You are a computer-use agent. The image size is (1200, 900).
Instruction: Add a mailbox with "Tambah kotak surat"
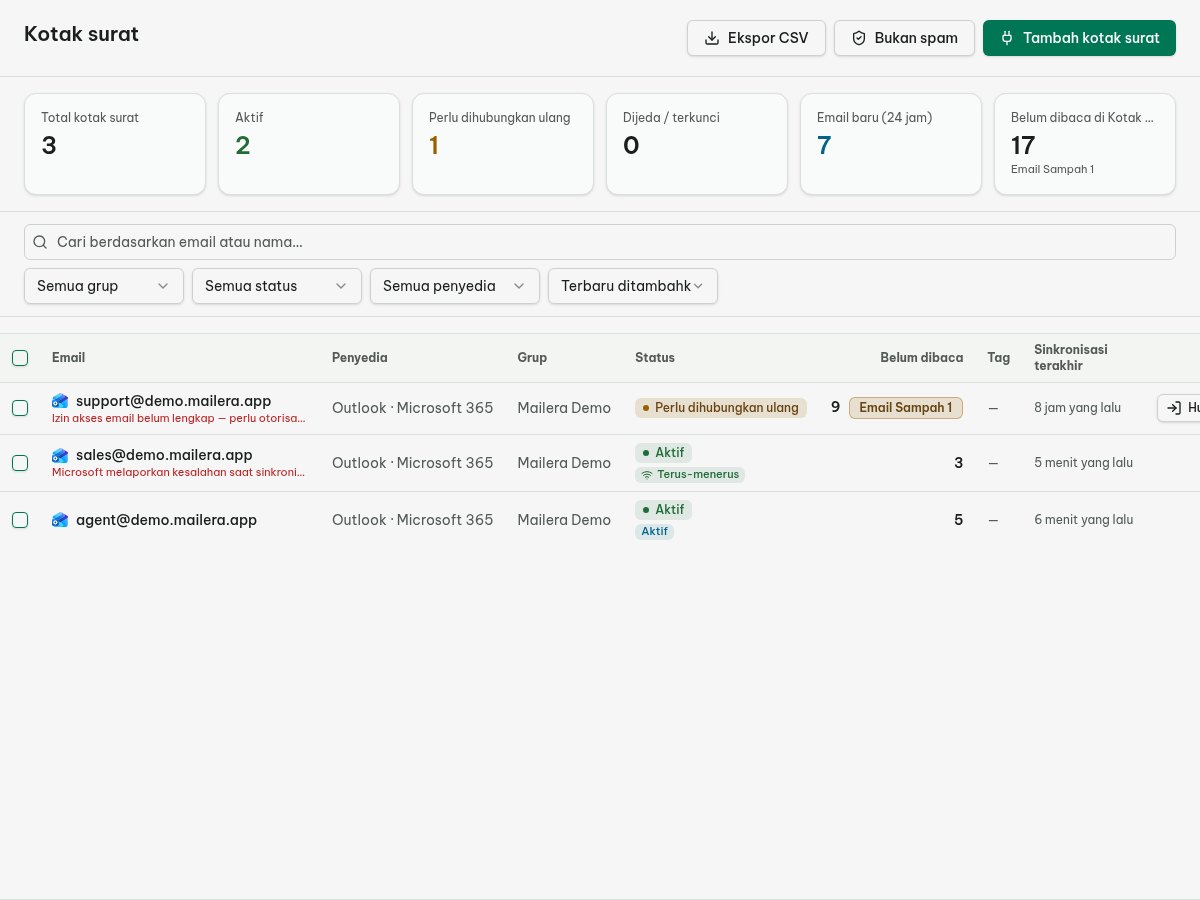click(x=1079, y=38)
